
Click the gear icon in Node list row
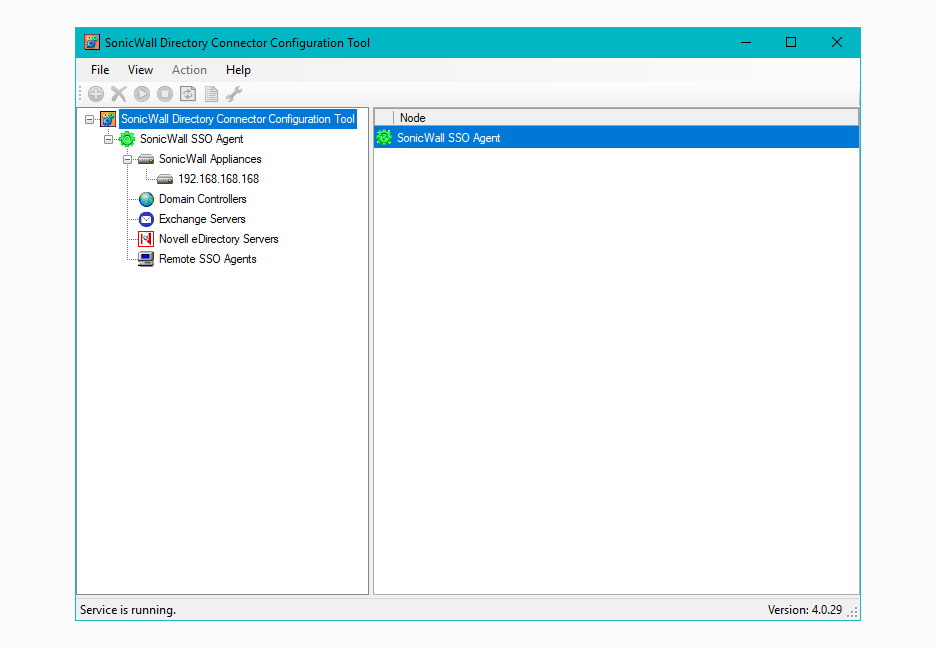(384, 138)
